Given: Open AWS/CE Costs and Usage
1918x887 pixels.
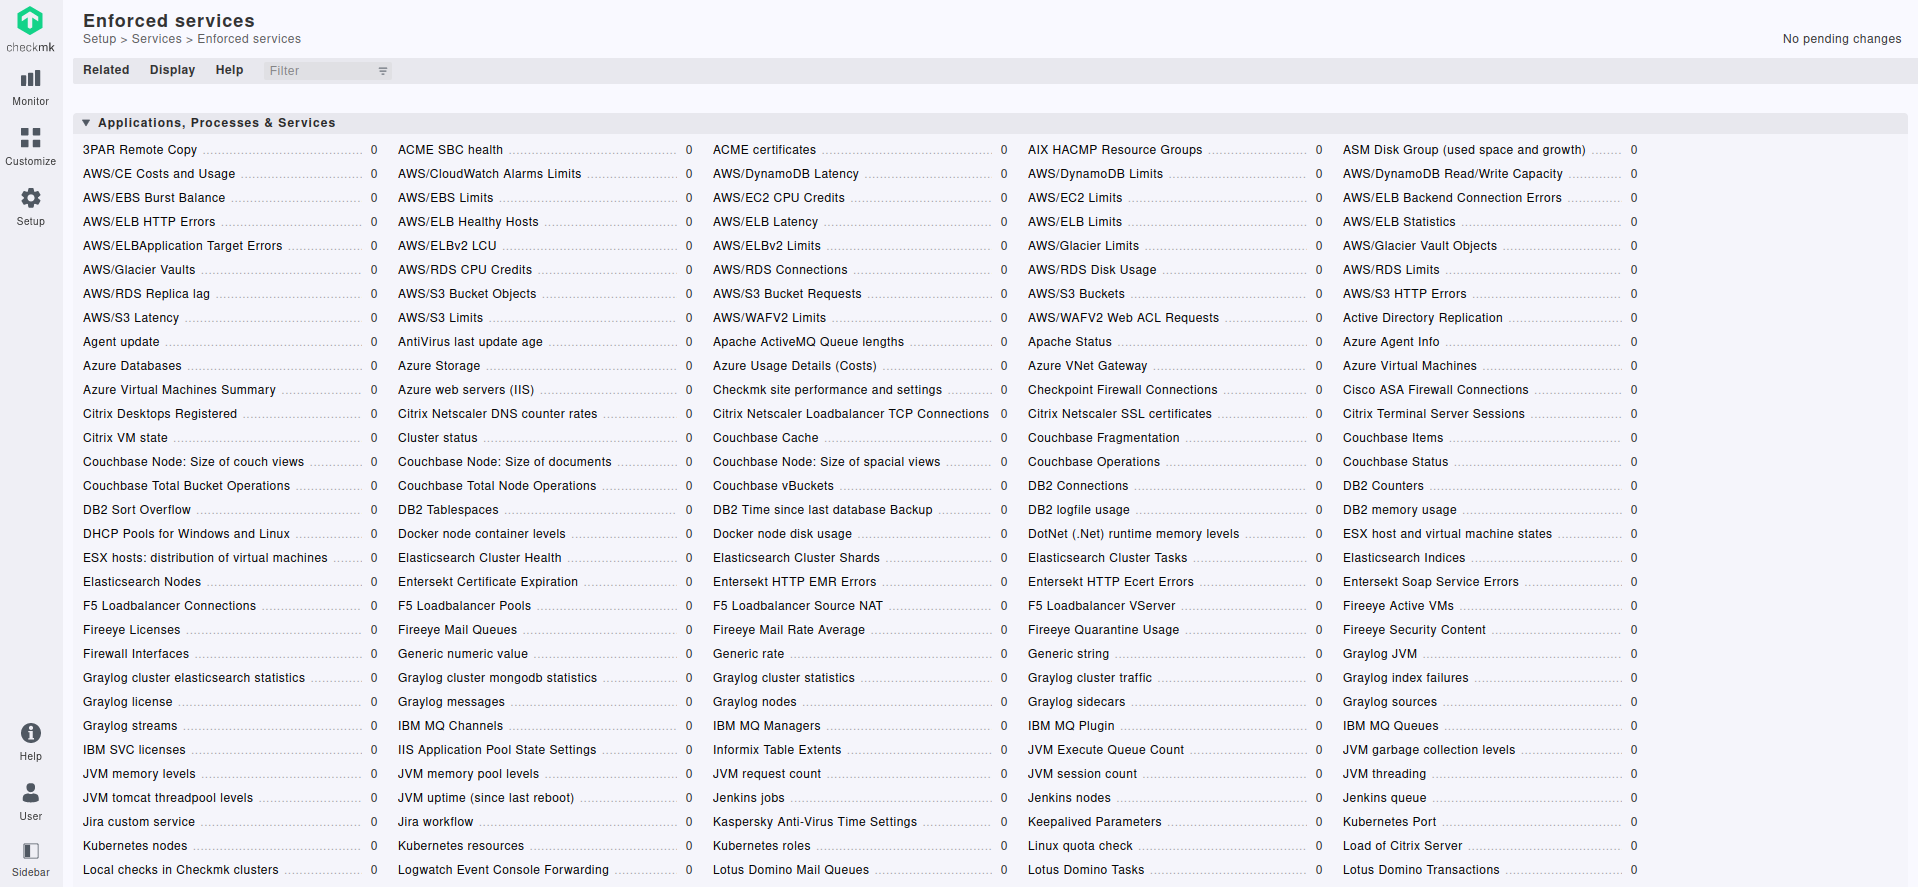Looking at the screenshot, I should click(x=159, y=174).
